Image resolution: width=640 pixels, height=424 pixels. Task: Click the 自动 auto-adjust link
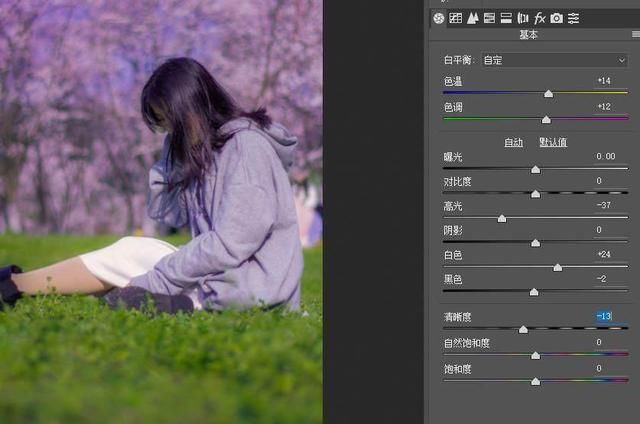point(513,142)
